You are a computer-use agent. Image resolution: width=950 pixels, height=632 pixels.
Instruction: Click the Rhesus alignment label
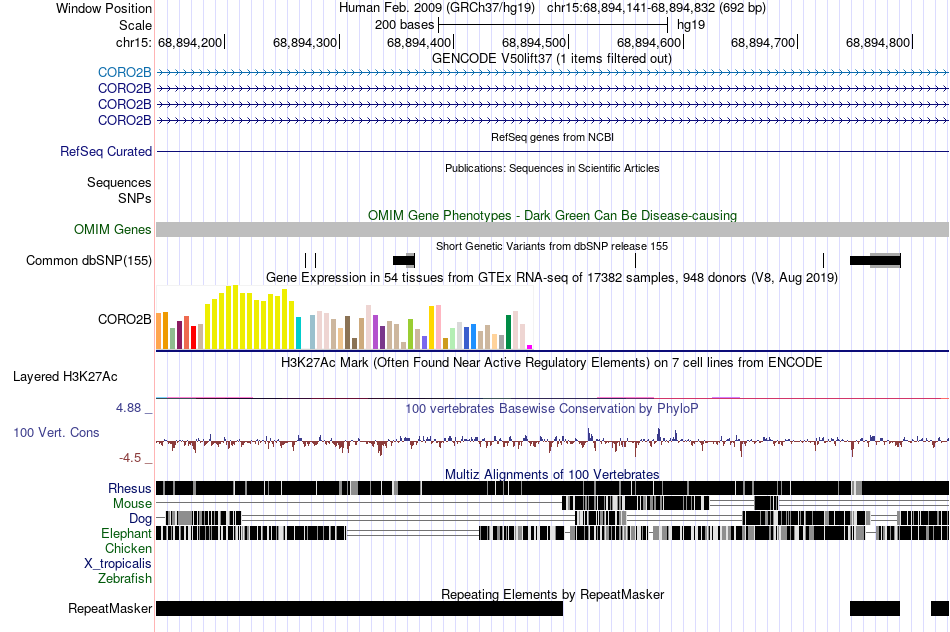tap(130, 488)
